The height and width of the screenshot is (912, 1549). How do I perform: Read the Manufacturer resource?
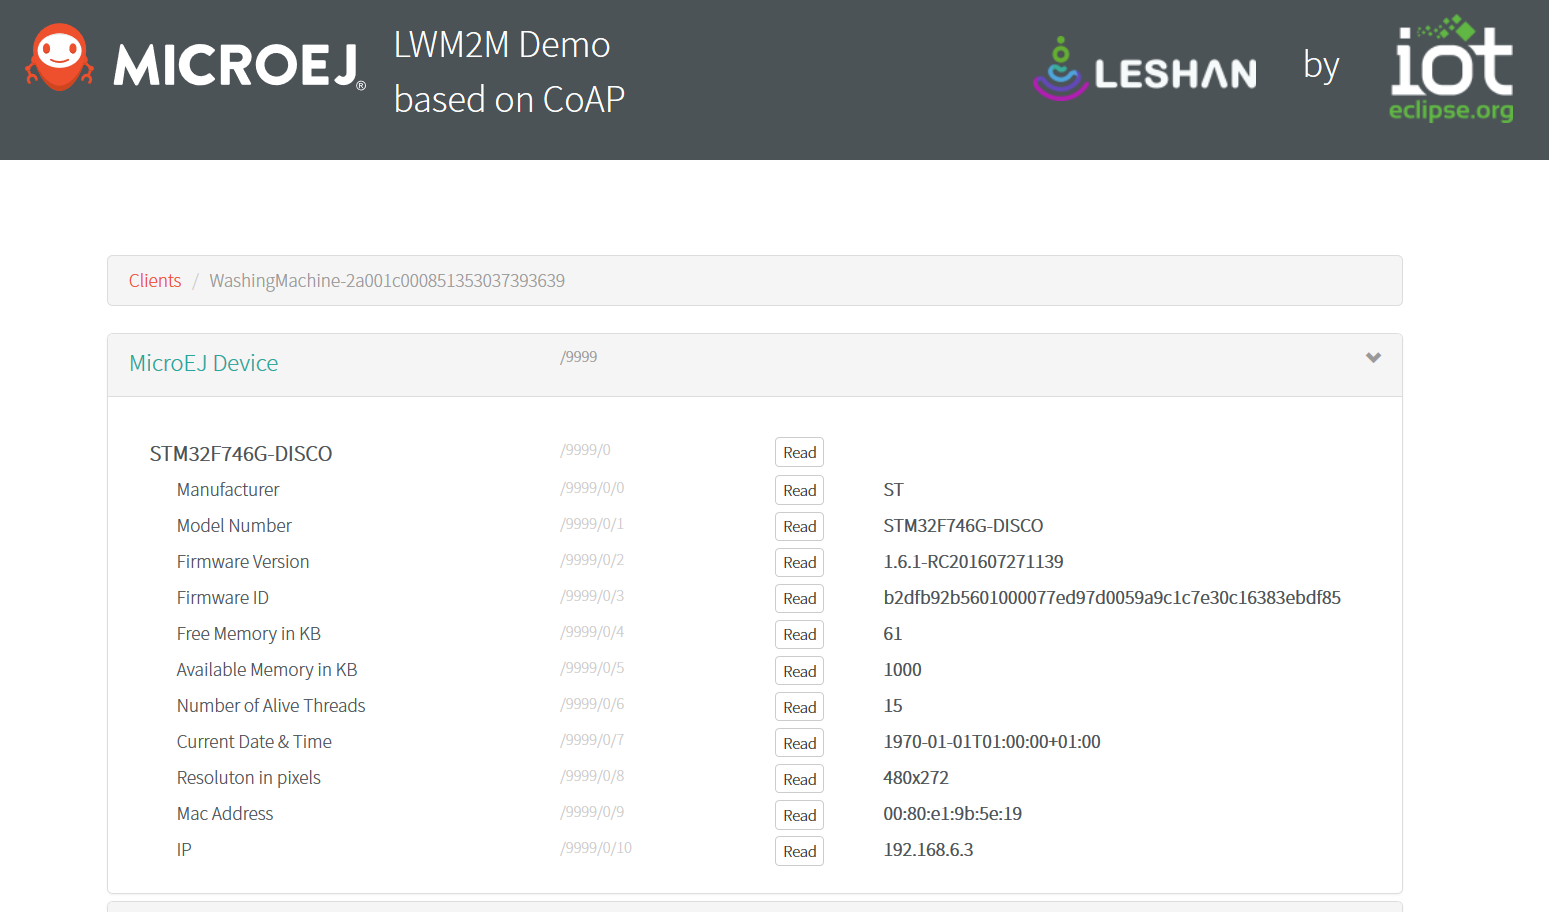click(799, 490)
